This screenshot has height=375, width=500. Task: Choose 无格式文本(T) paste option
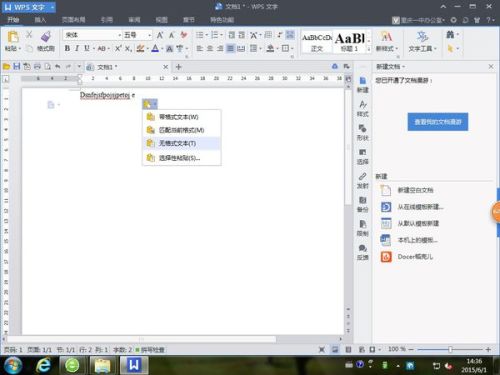(182, 143)
